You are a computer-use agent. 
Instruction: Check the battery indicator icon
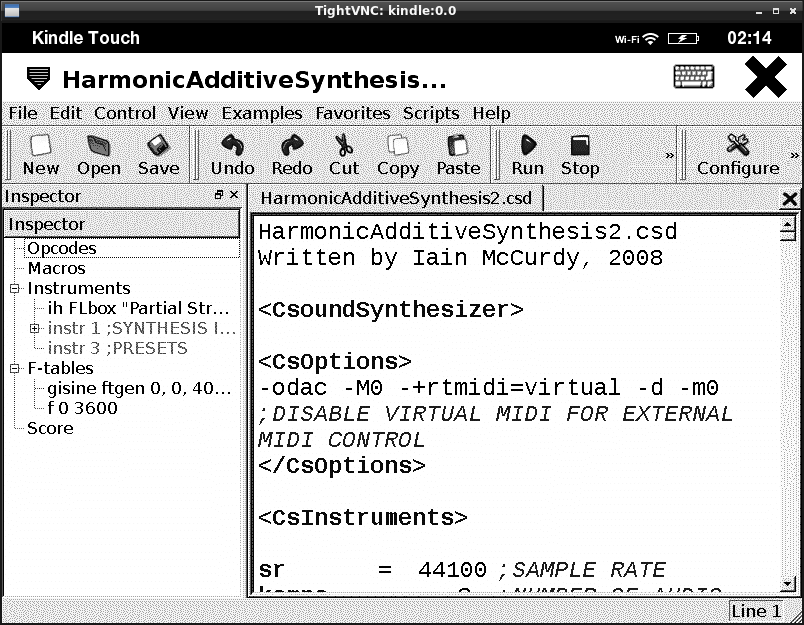(683, 38)
